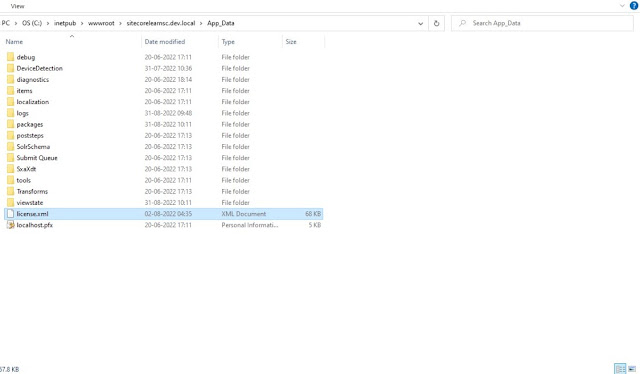Image resolution: width=640 pixels, height=374 pixels.
Task: Select the Submit Queue folder name
Action: [37, 158]
